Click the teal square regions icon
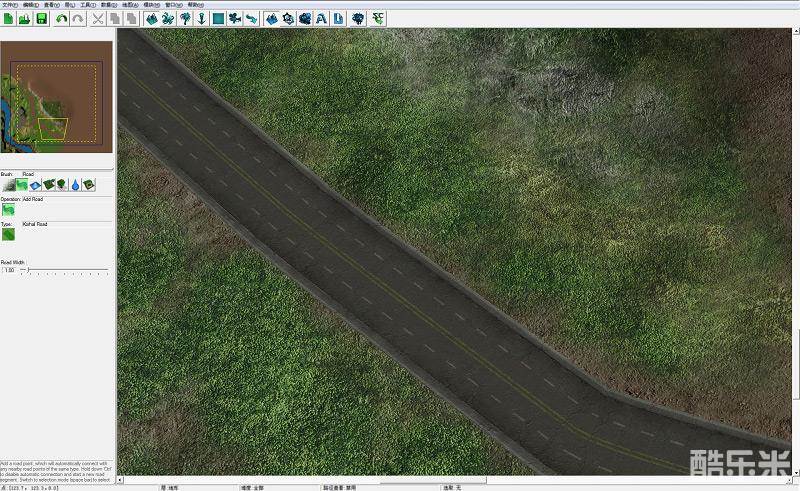Image resolution: width=800 pixels, height=491 pixels. pyautogui.click(x=218, y=18)
